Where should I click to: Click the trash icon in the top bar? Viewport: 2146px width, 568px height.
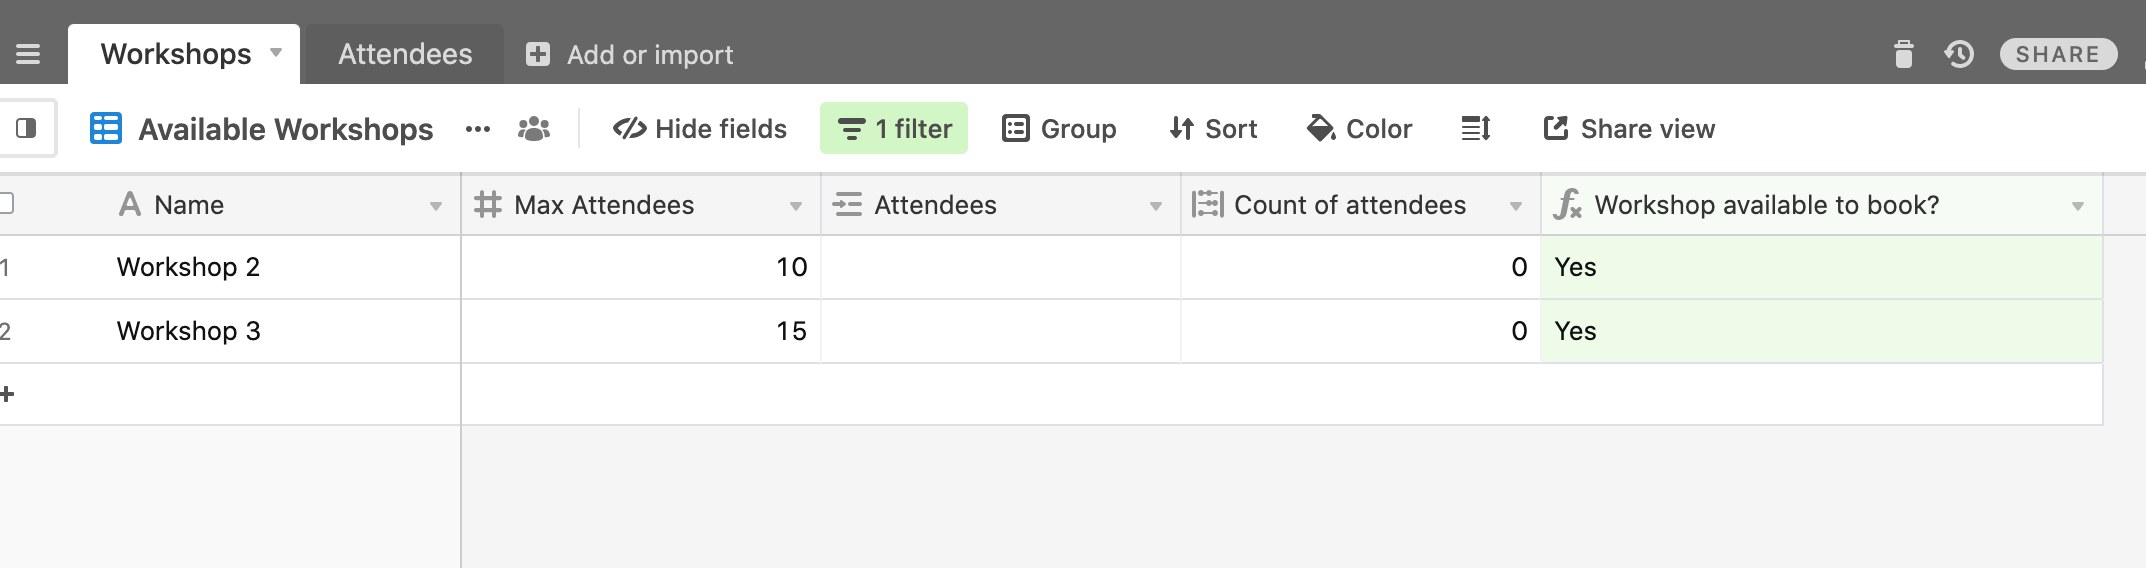pyautogui.click(x=1903, y=54)
